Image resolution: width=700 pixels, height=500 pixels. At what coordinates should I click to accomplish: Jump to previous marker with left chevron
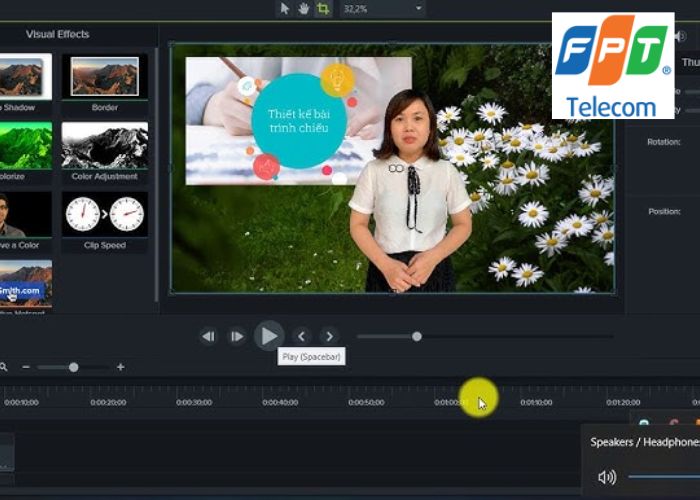coord(301,337)
